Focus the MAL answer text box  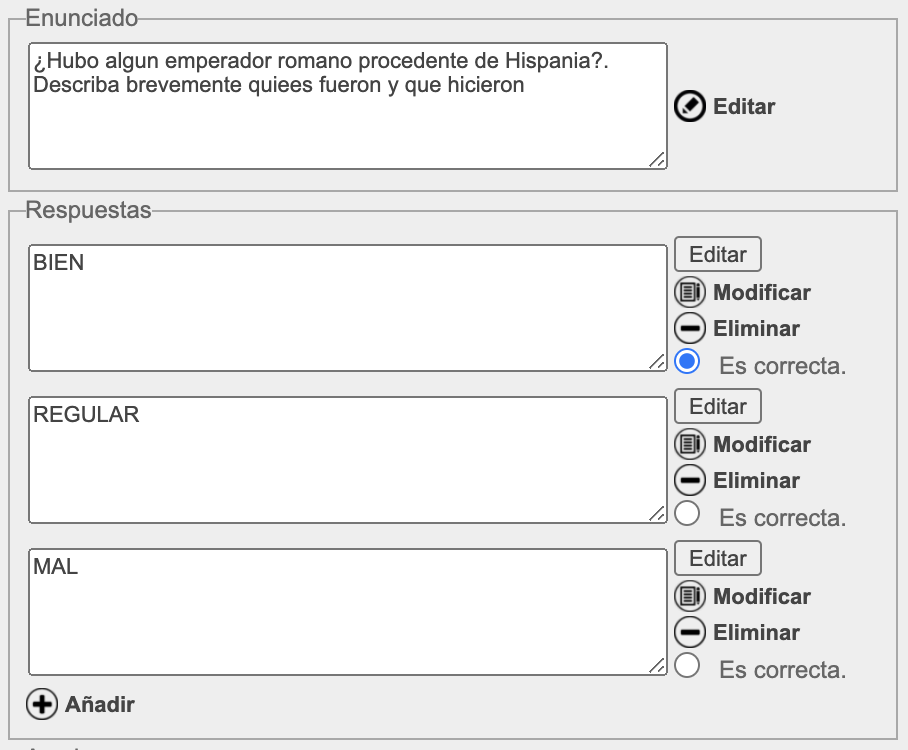[x=347, y=612]
